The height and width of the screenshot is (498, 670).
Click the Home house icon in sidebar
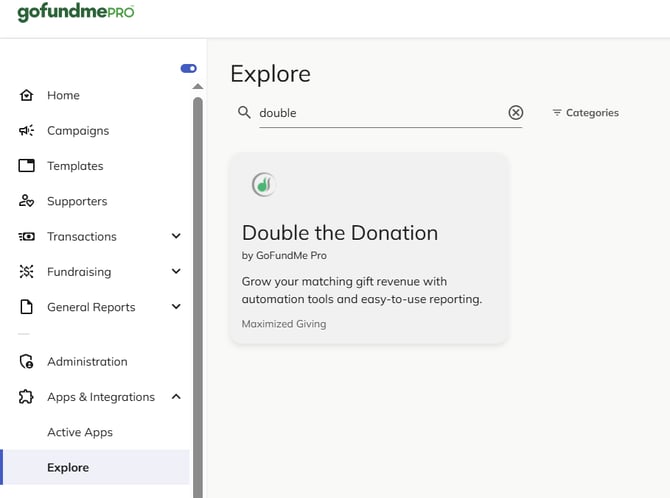(x=27, y=95)
